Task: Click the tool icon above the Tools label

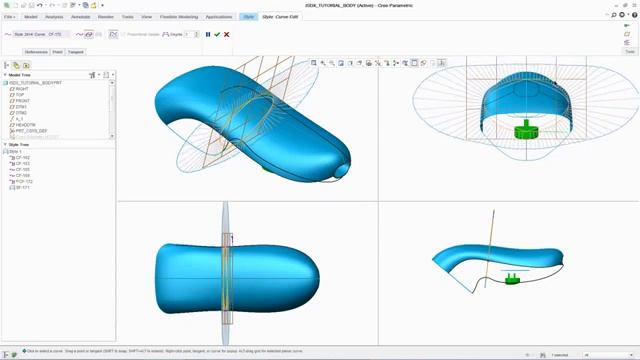Action: coord(627,42)
